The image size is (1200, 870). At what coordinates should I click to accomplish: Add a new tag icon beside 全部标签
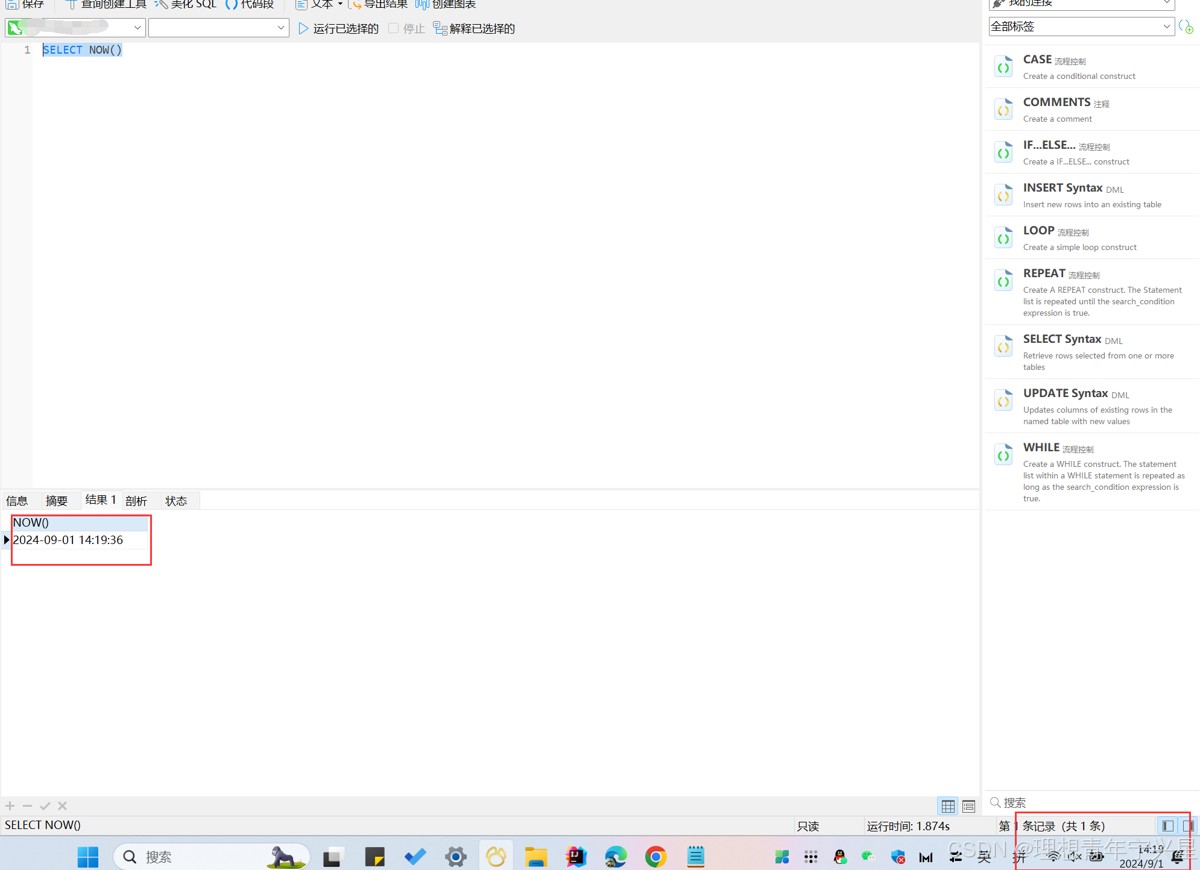(x=1187, y=27)
